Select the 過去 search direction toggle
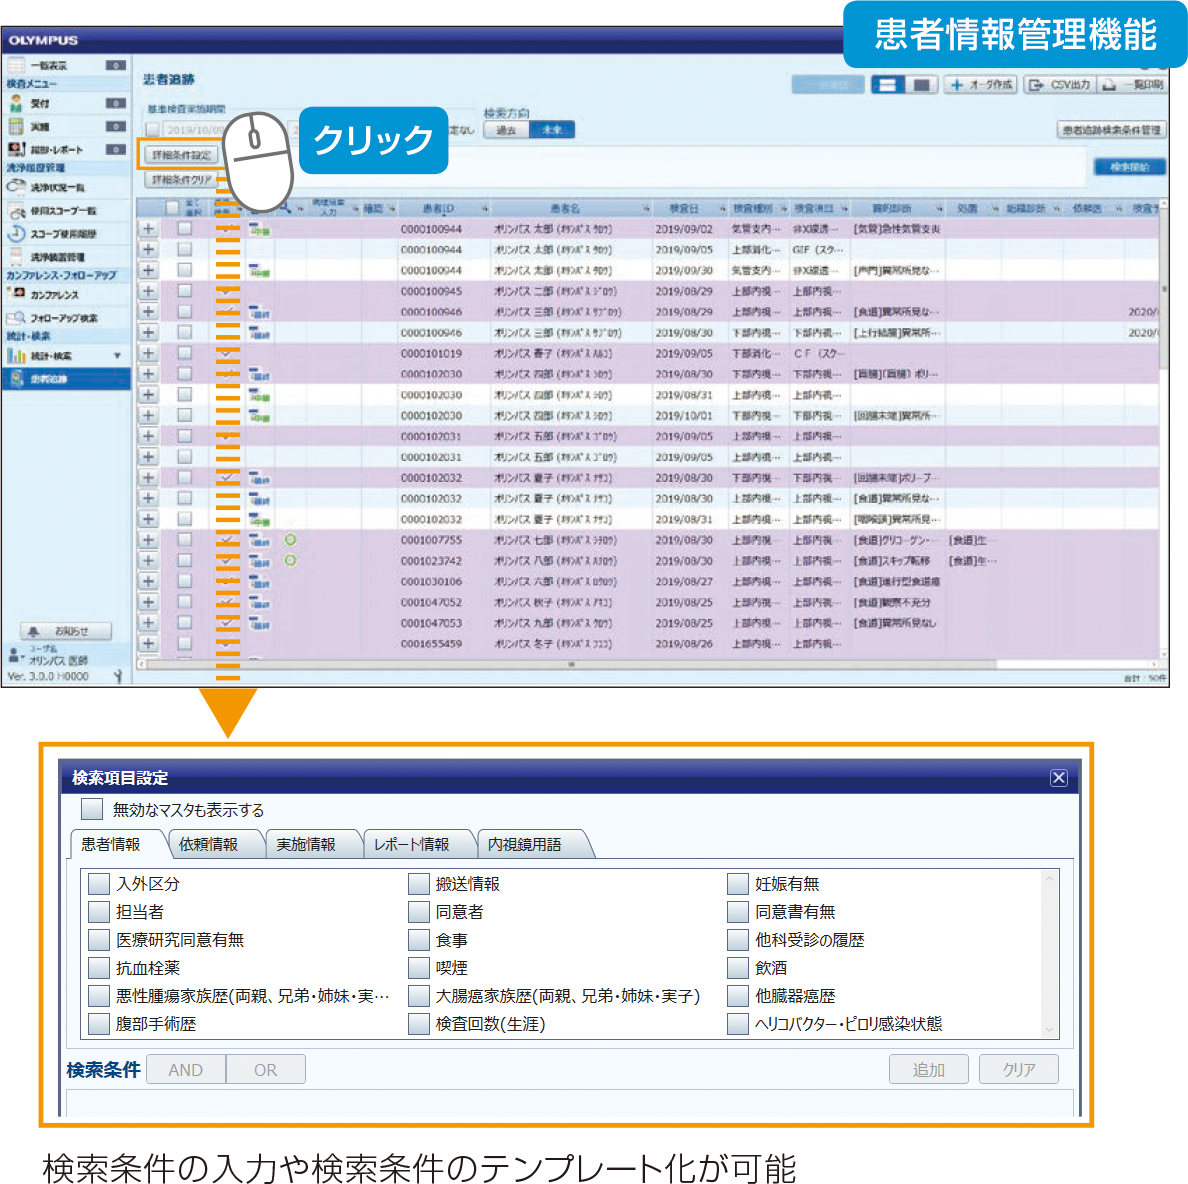 tap(507, 130)
